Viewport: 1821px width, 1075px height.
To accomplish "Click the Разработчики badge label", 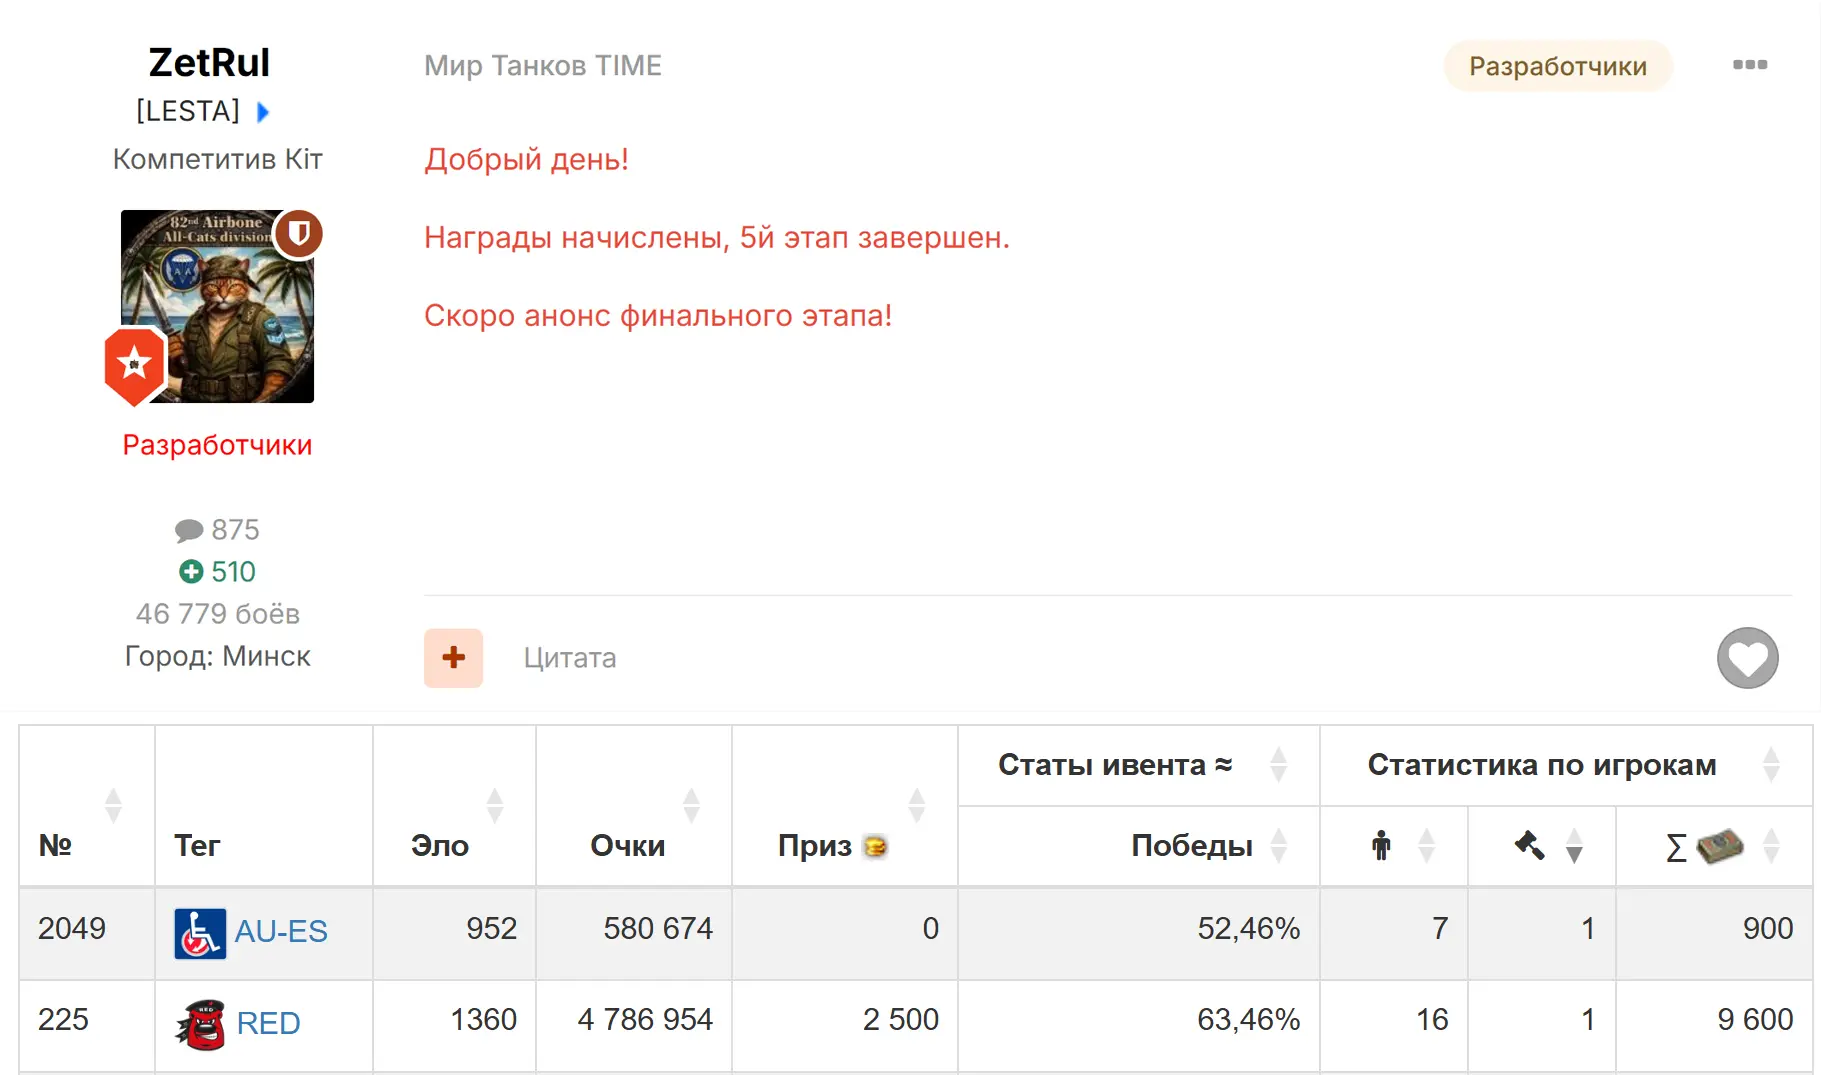I will [x=1557, y=66].
